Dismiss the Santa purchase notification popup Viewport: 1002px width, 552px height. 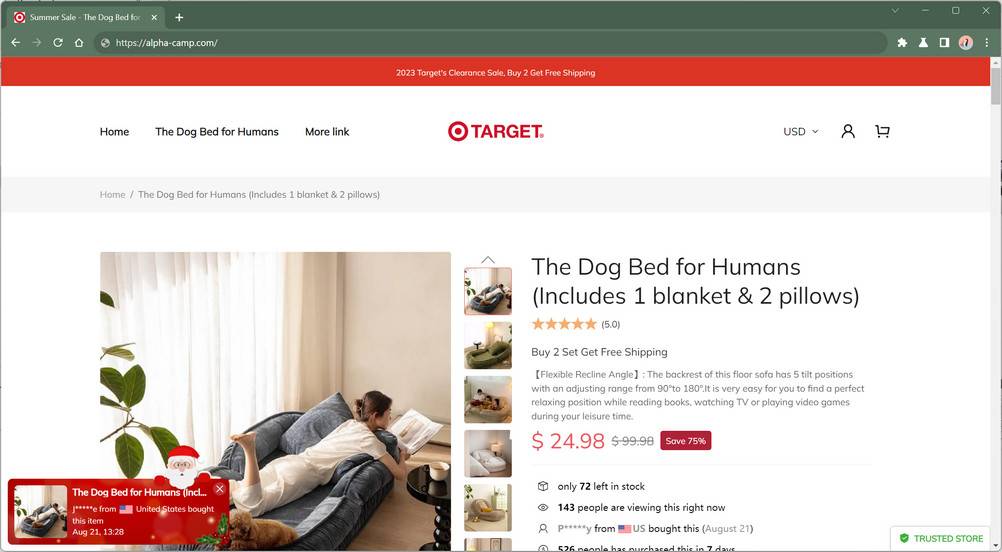click(x=220, y=489)
